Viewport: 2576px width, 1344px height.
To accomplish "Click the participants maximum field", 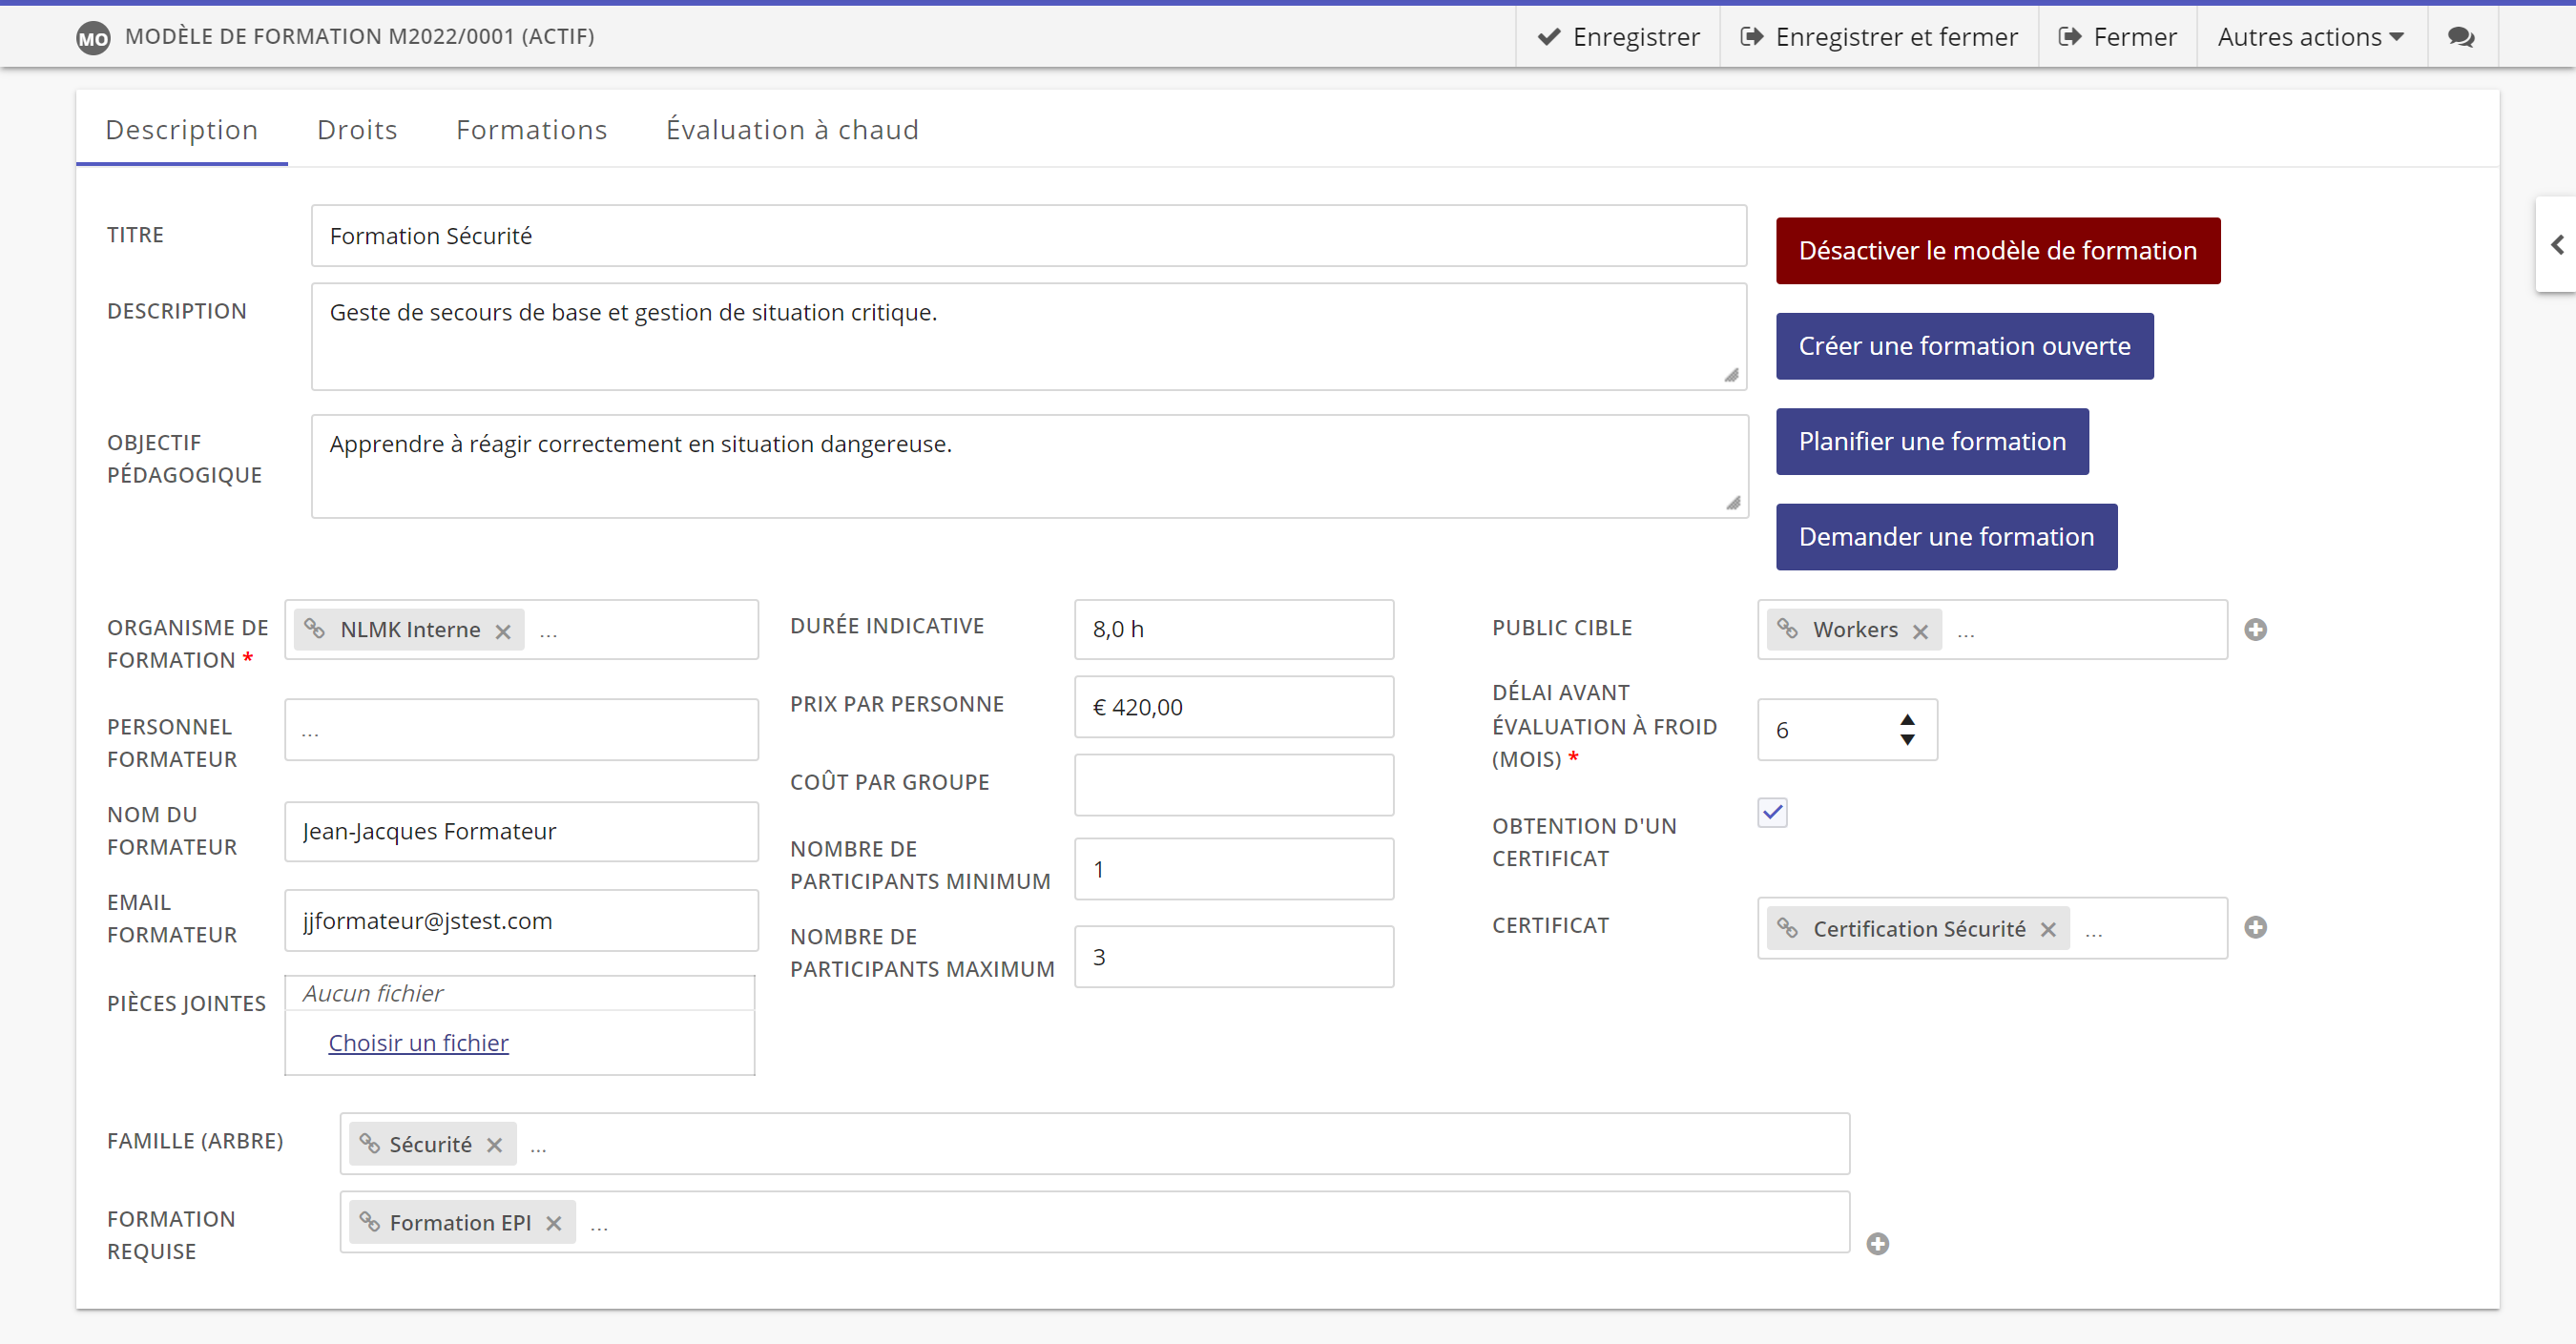I will (x=1234, y=957).
